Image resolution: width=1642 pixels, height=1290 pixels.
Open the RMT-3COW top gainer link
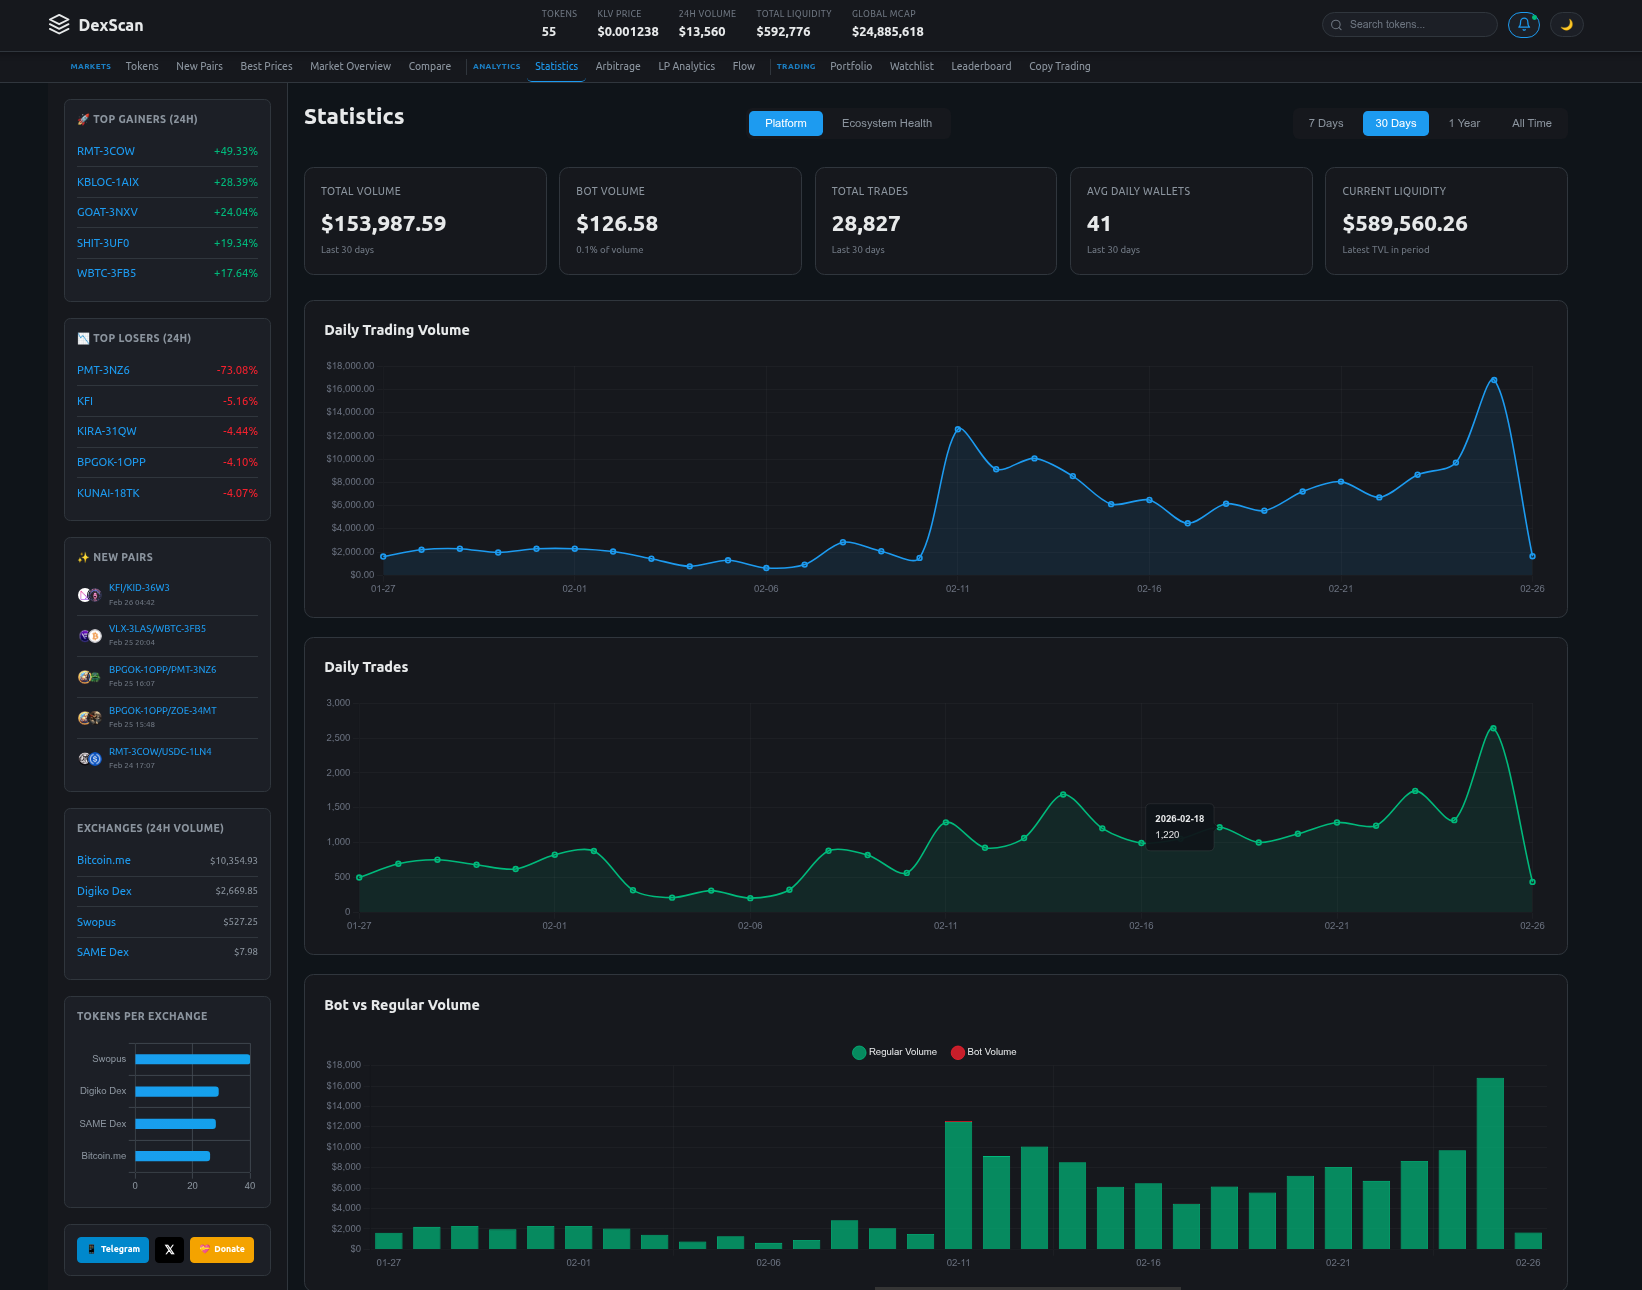106,152
